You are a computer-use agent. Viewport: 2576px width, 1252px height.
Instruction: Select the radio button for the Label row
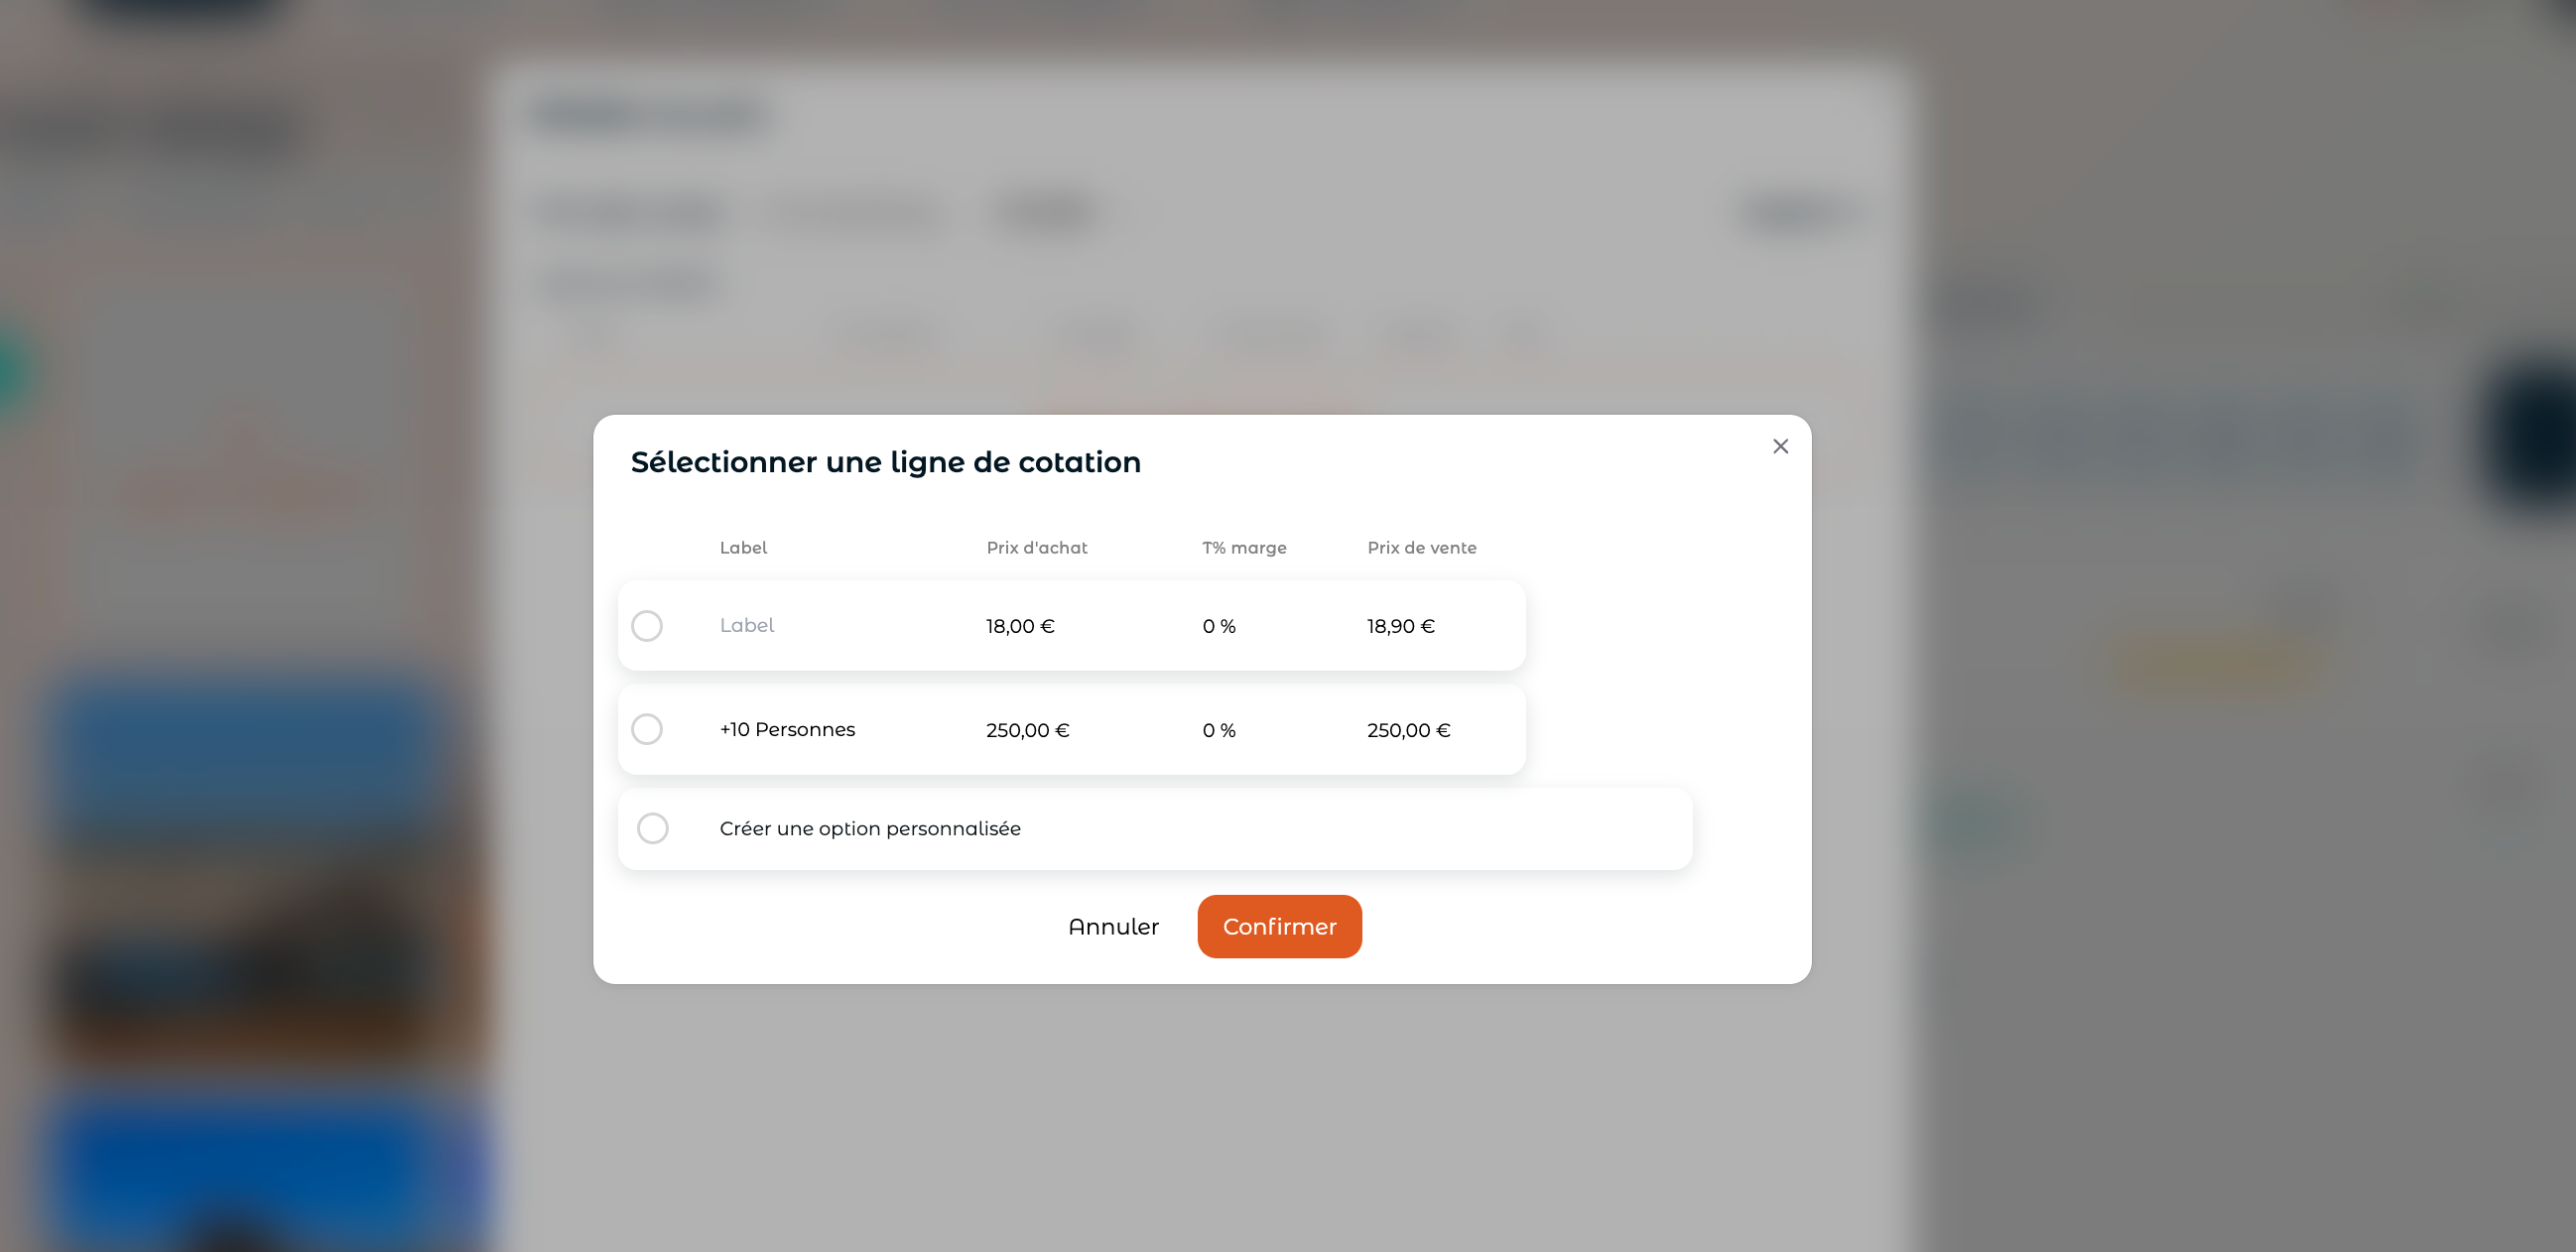tap(647, 626)
